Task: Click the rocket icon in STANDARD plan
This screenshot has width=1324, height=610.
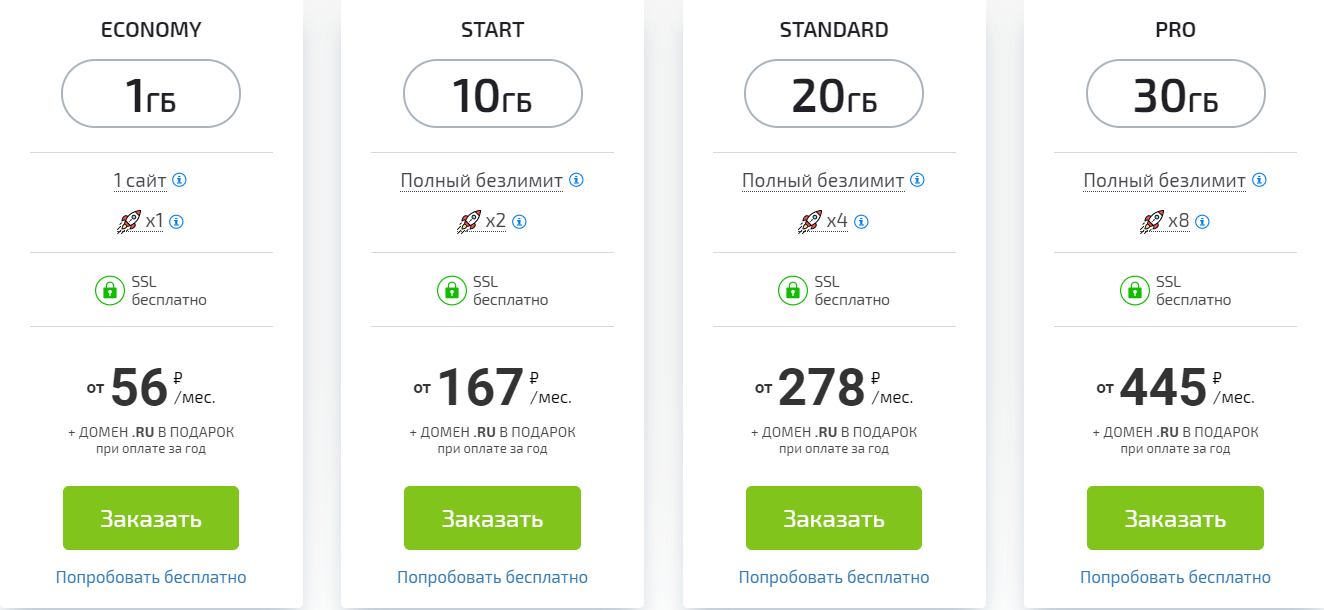Action: (x=810, y=221)
